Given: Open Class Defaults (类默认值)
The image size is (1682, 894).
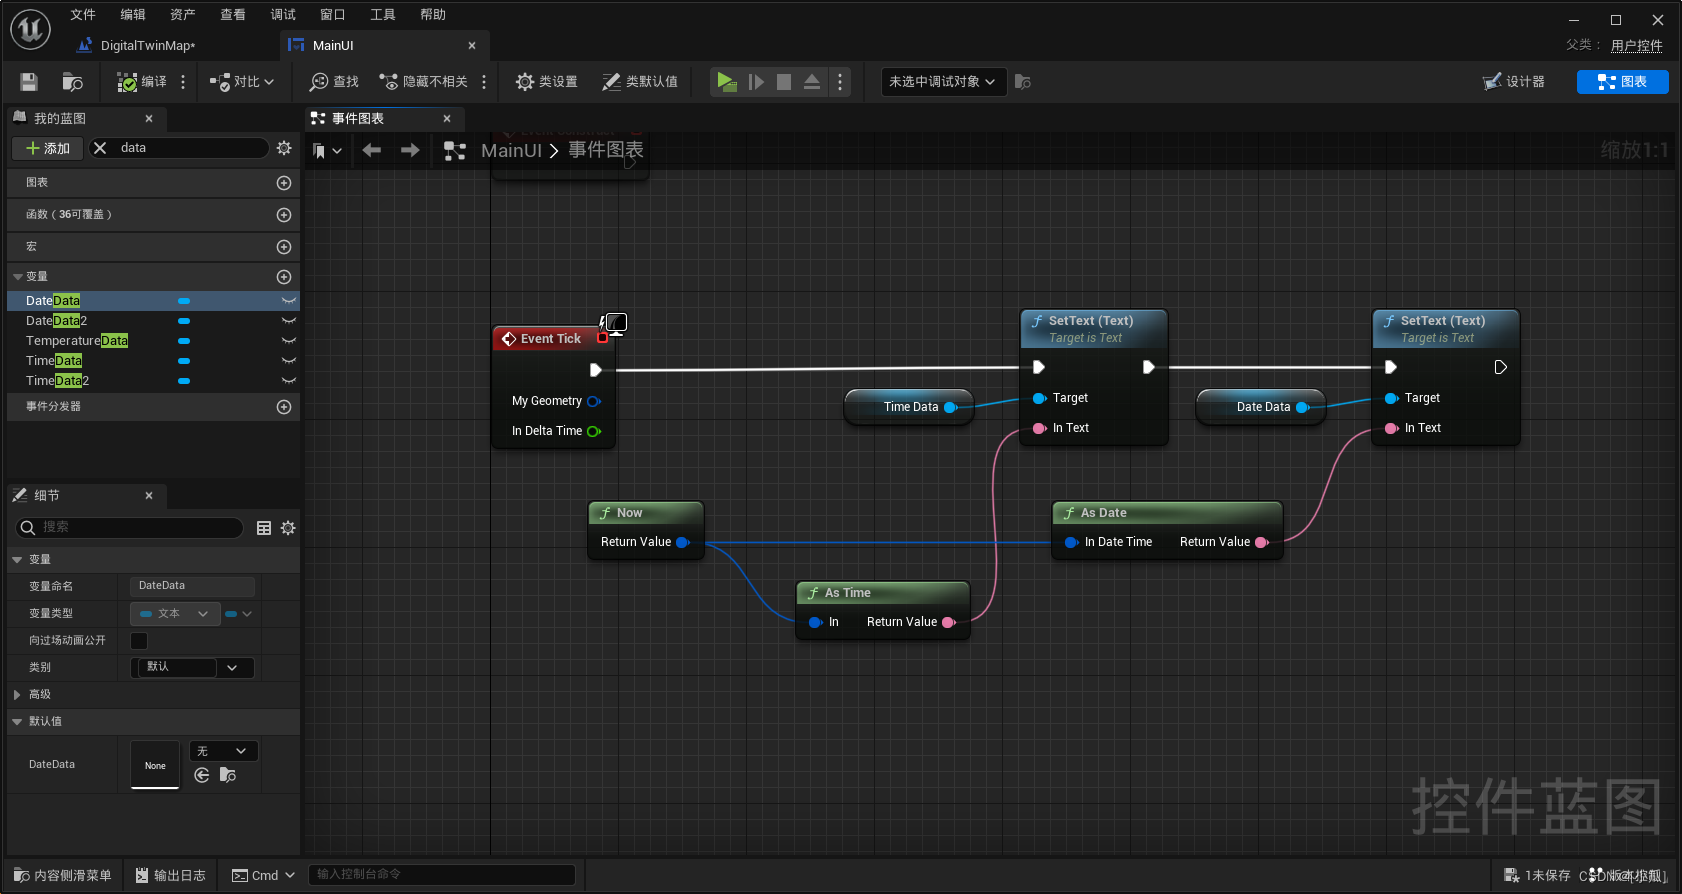Looking at the screenshot, I should click(x=640, y=82).
